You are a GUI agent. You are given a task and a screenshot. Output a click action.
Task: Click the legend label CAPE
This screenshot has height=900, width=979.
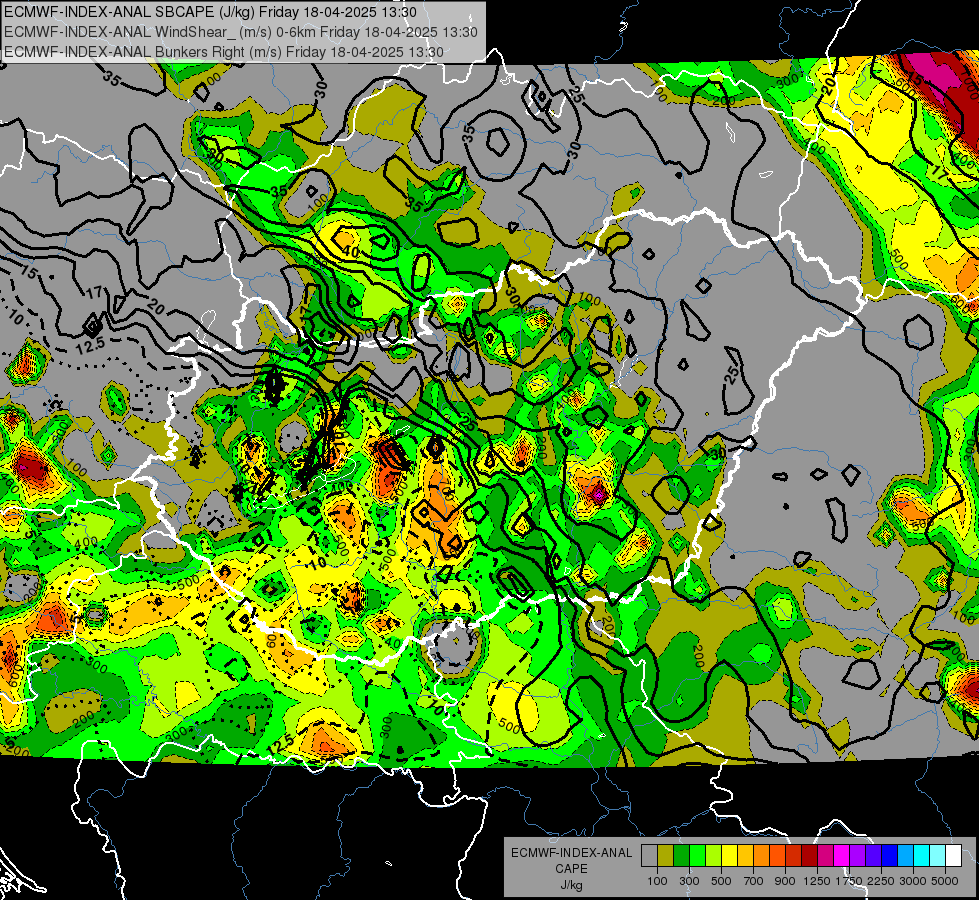click(x=571, y=869)
